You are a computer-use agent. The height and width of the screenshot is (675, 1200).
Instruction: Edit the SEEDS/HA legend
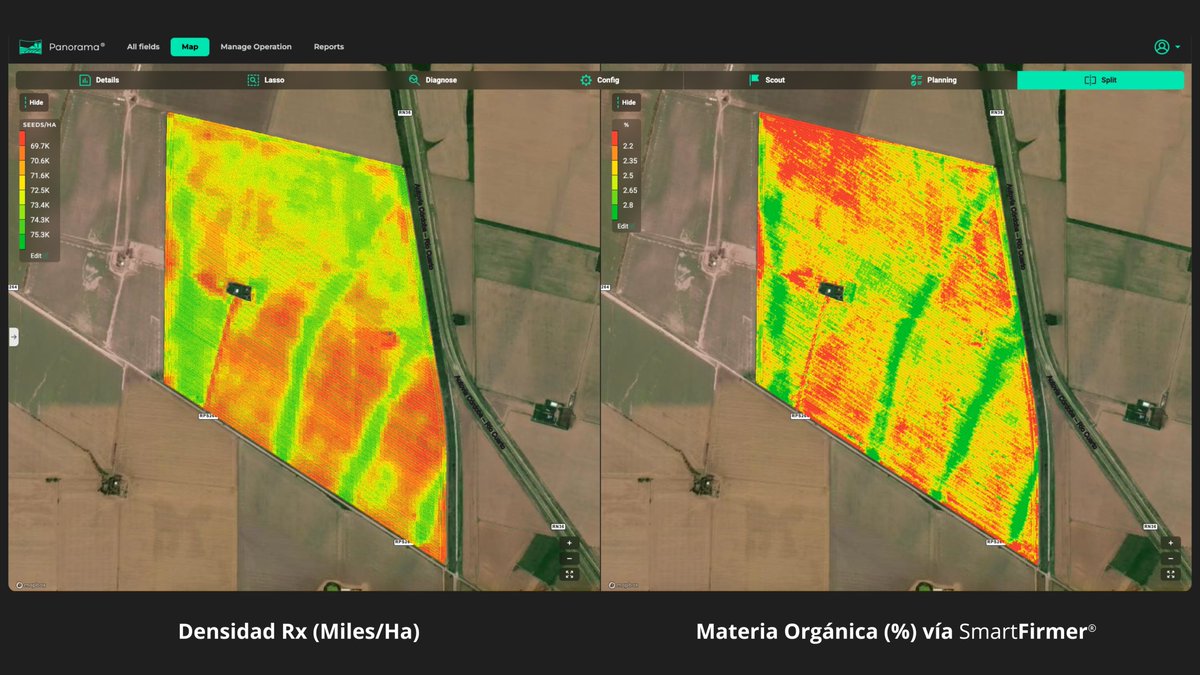36,255
